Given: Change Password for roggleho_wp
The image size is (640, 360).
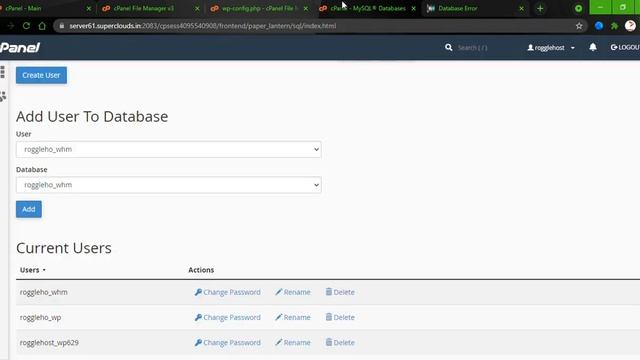Looking at the screenshot, I should [227, 318].
